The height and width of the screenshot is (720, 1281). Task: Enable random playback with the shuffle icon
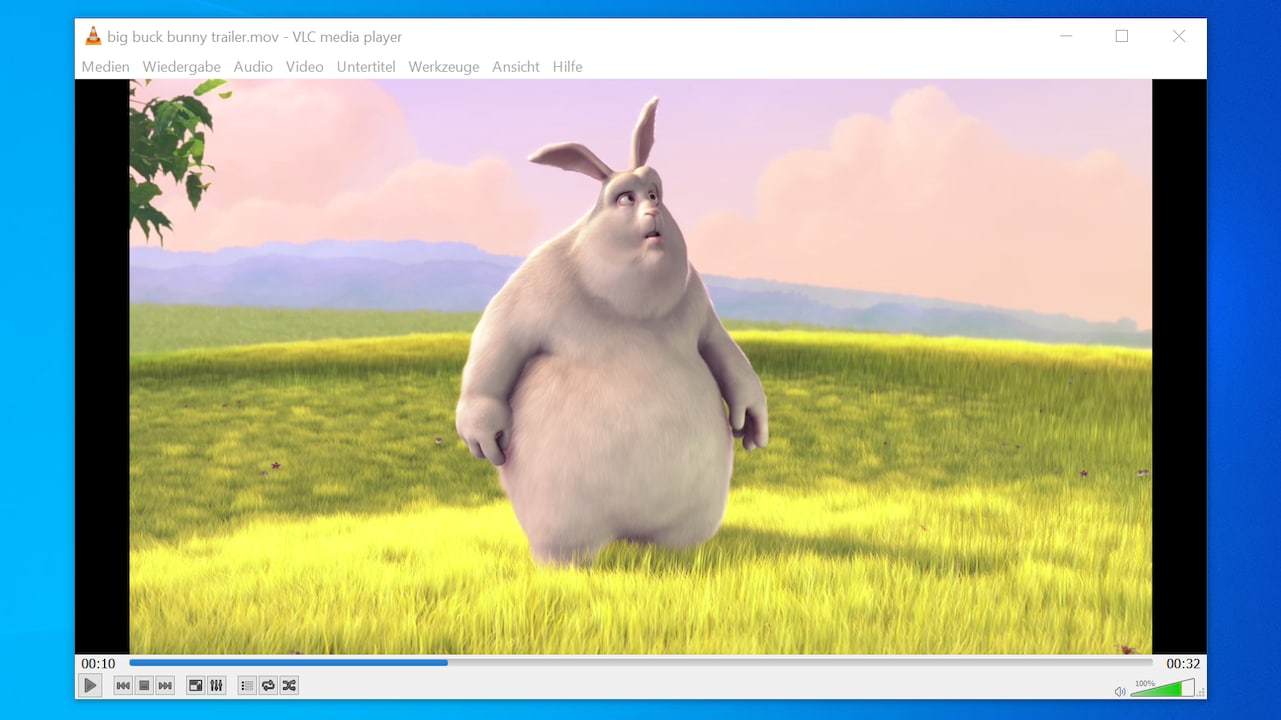pos(289,685)
